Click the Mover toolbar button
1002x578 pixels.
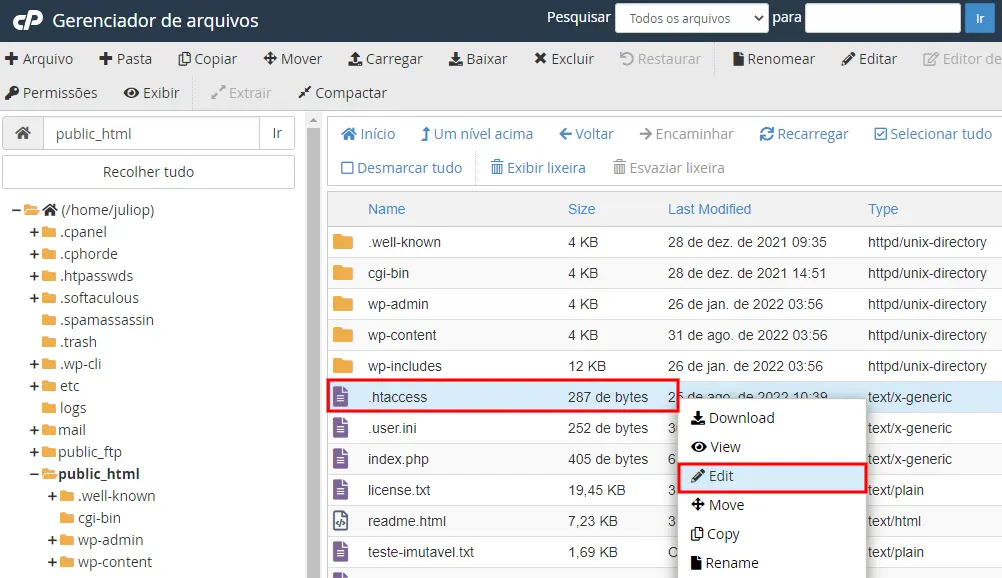coord(293,59)
